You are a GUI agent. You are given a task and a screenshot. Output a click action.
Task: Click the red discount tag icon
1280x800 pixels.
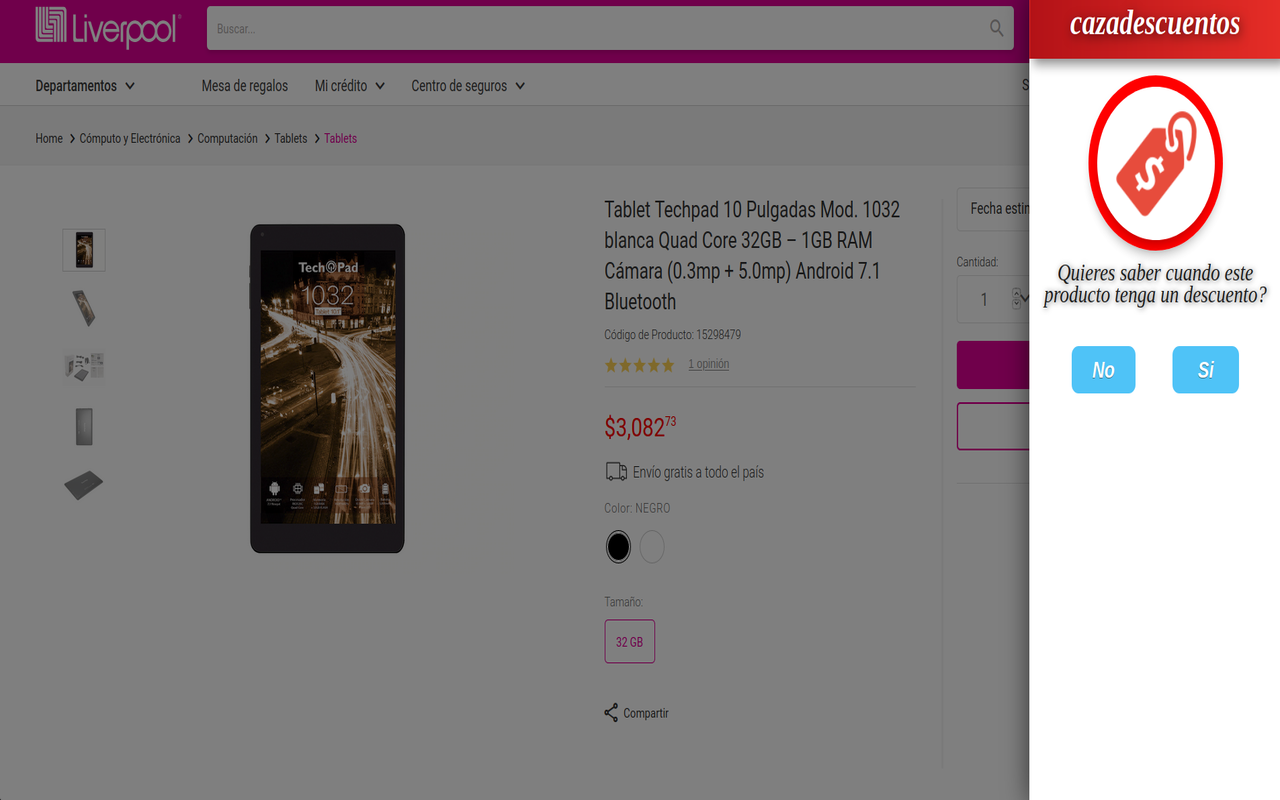click(x=1155, y=163)
